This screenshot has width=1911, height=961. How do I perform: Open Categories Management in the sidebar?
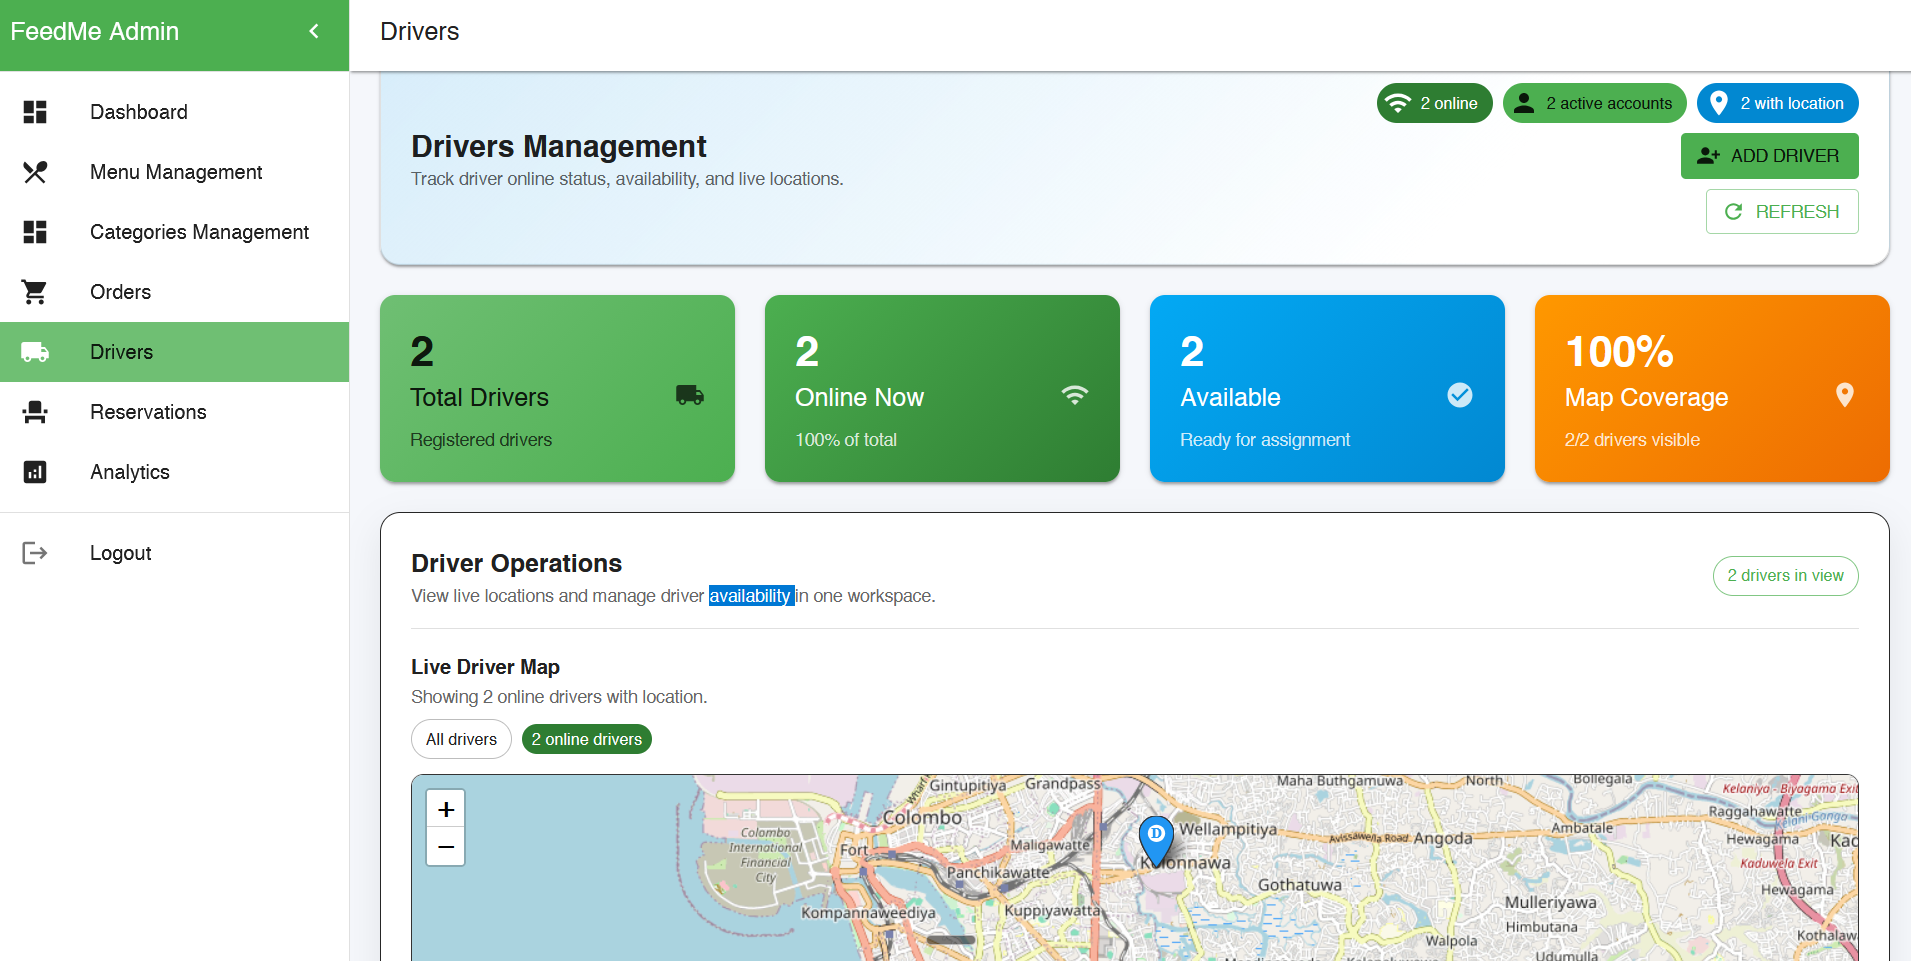pos(199,232)
